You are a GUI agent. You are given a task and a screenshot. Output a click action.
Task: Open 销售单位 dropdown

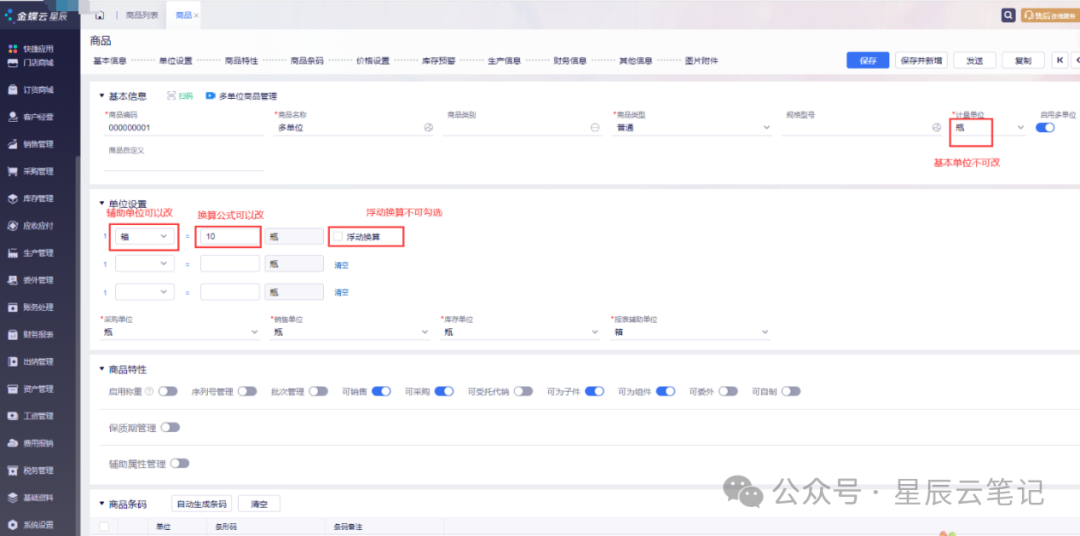pyautogui.click(x=350, y=332)
